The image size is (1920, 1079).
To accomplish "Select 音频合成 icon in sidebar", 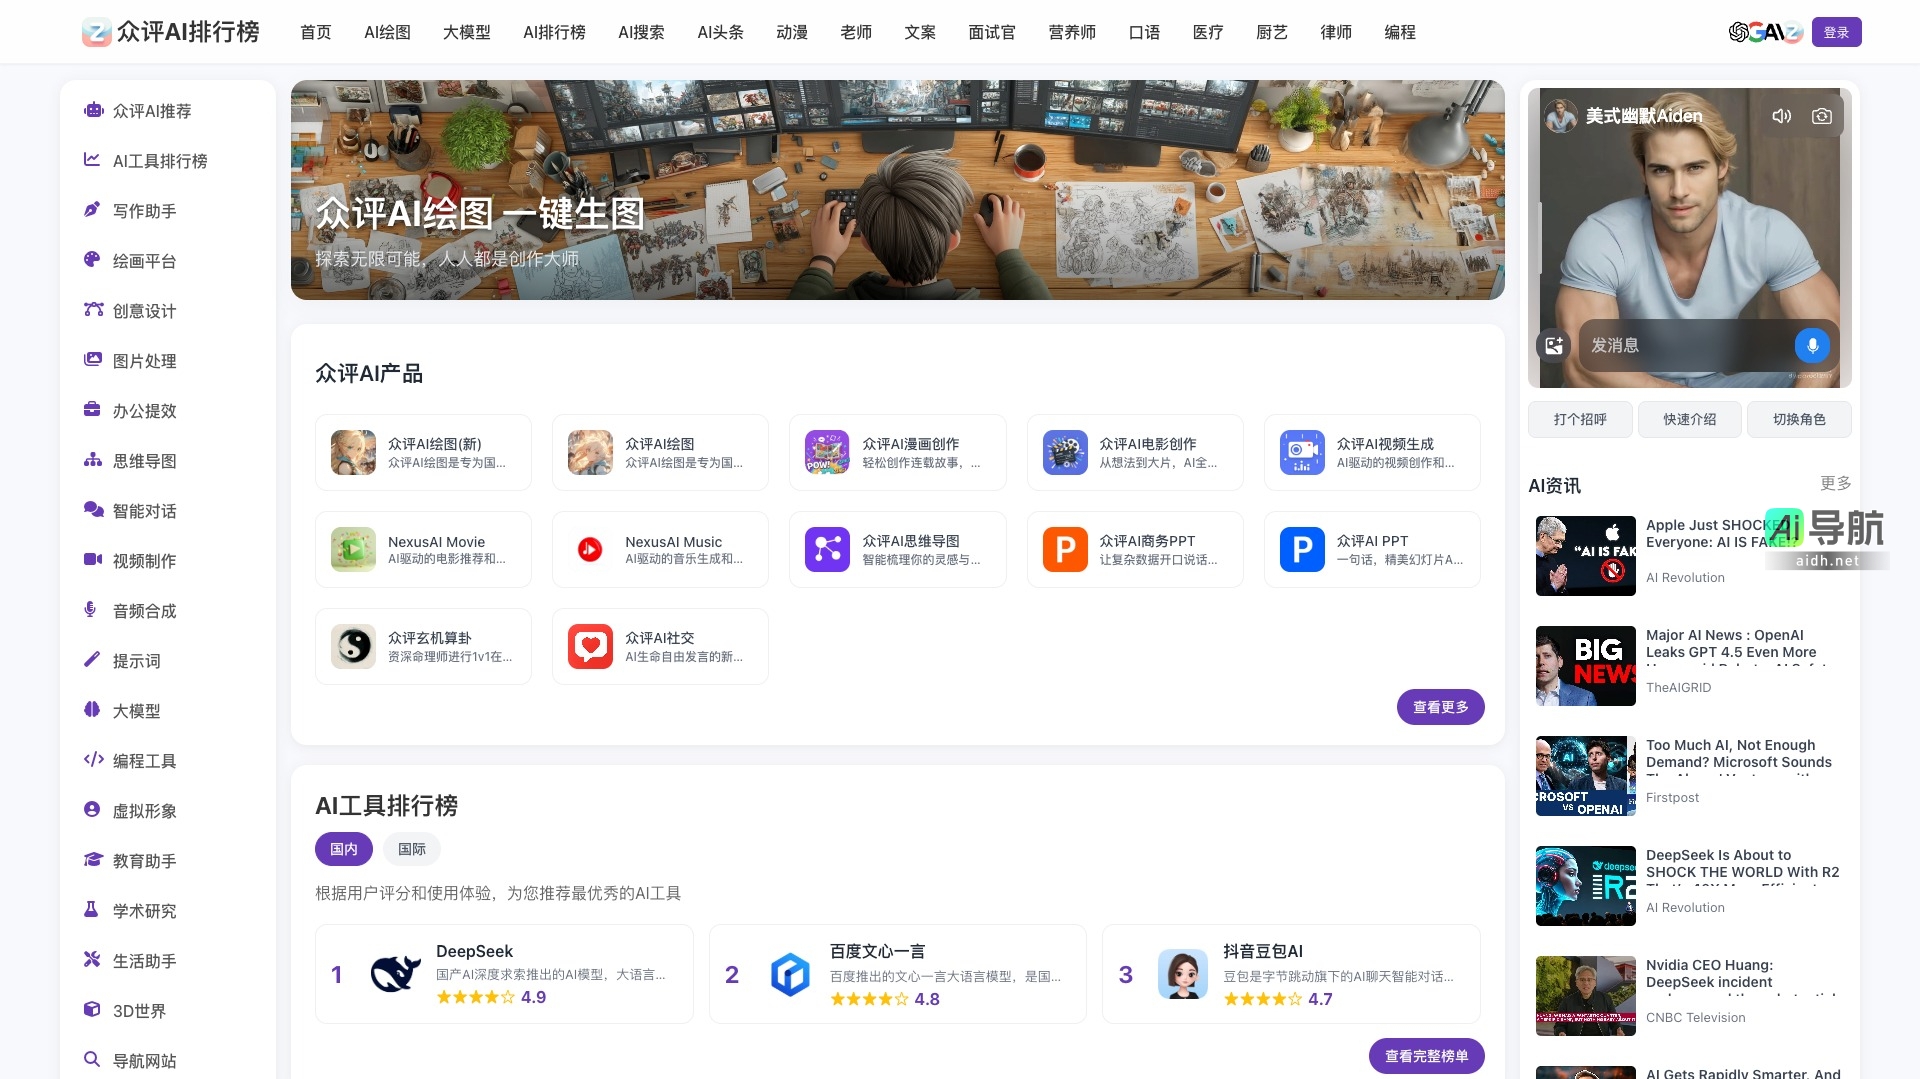I will click(x=92, y=610).
